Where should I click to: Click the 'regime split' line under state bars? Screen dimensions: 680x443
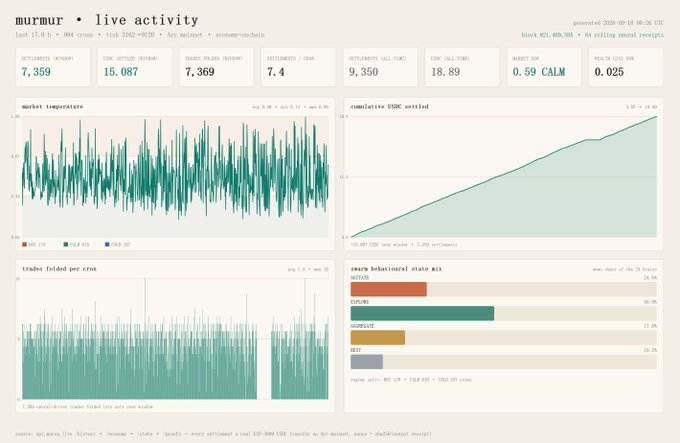coord(411,380)
